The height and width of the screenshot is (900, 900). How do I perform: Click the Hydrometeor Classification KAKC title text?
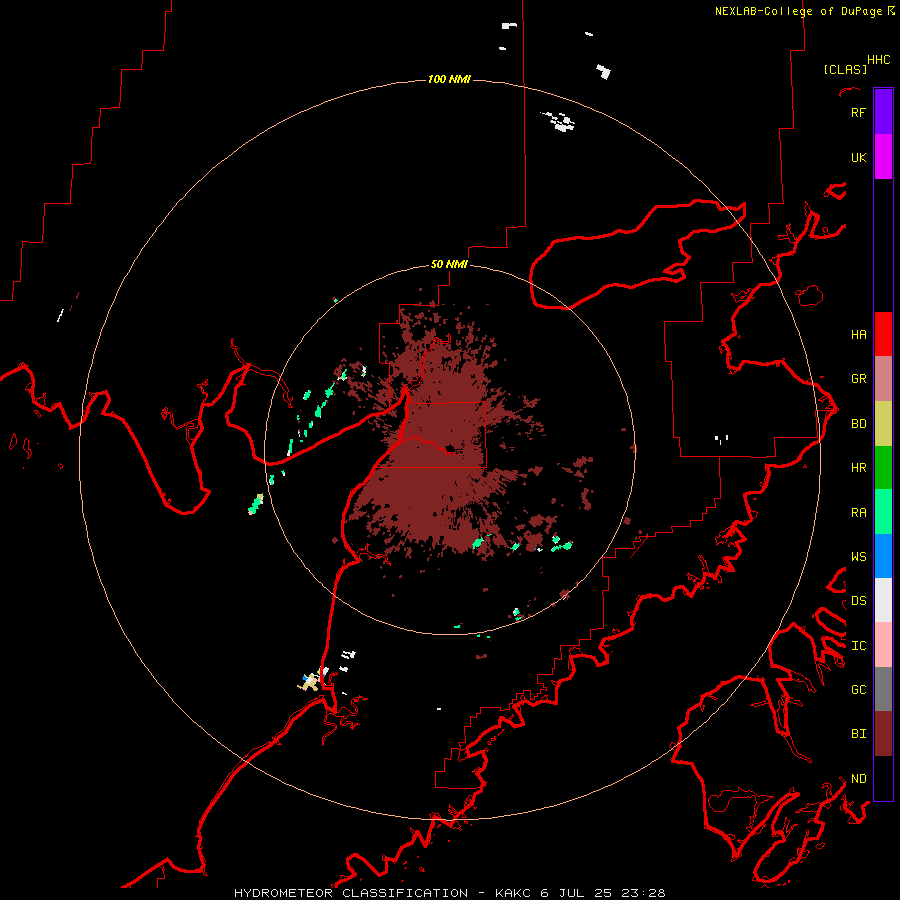coord(449,893)
